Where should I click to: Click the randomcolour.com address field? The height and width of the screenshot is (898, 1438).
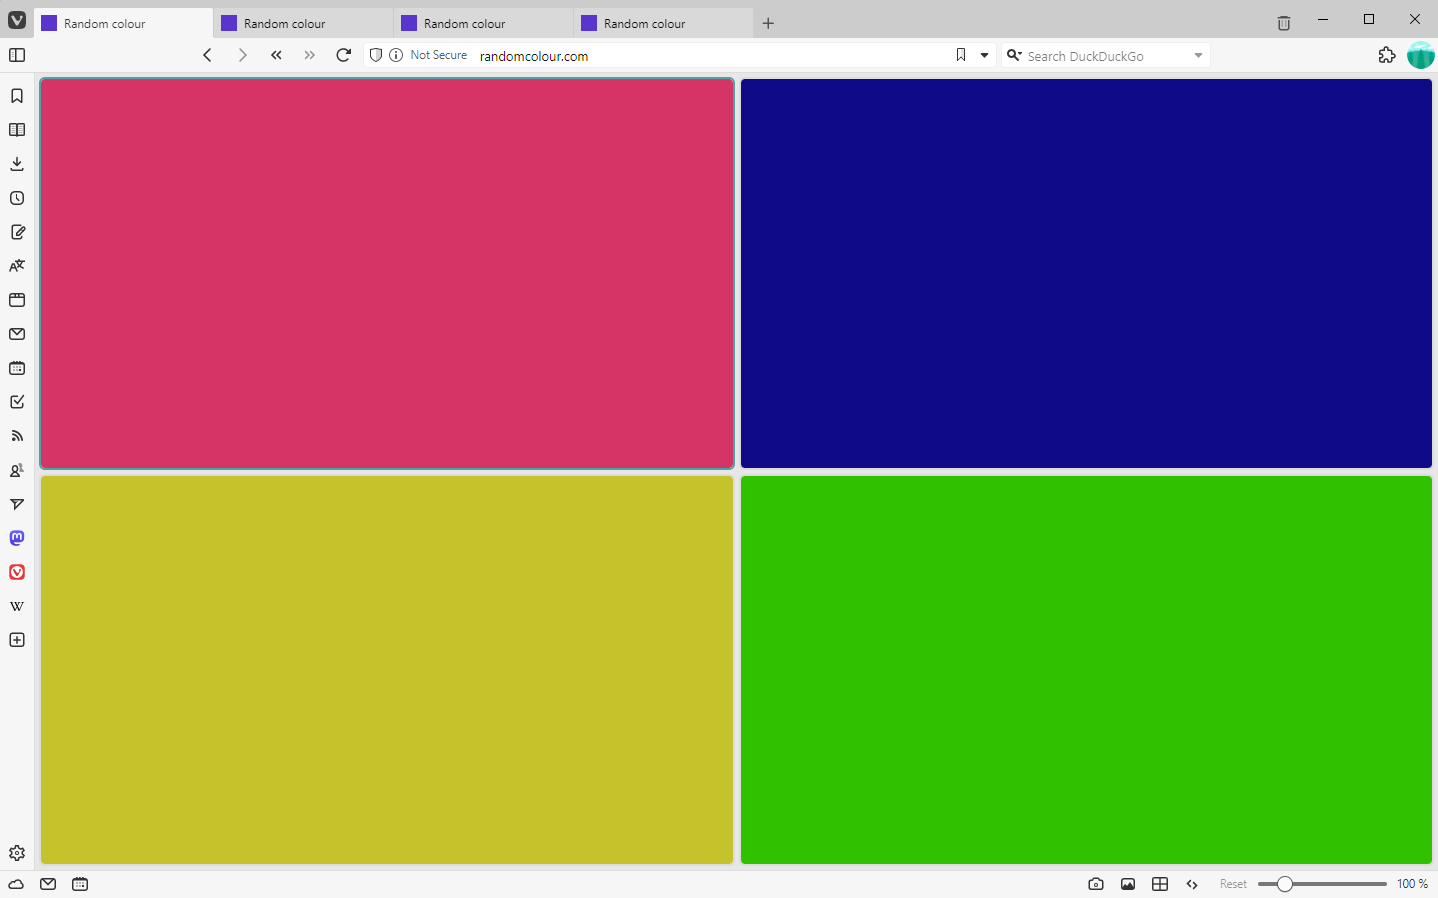click(710, 56)
